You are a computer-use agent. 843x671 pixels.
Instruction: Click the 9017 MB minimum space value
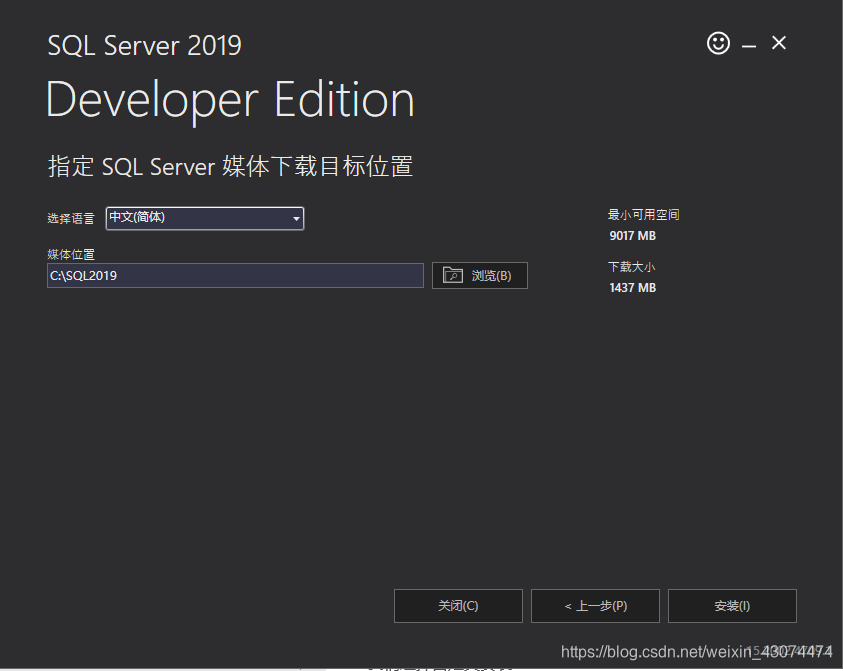[632, 235]
